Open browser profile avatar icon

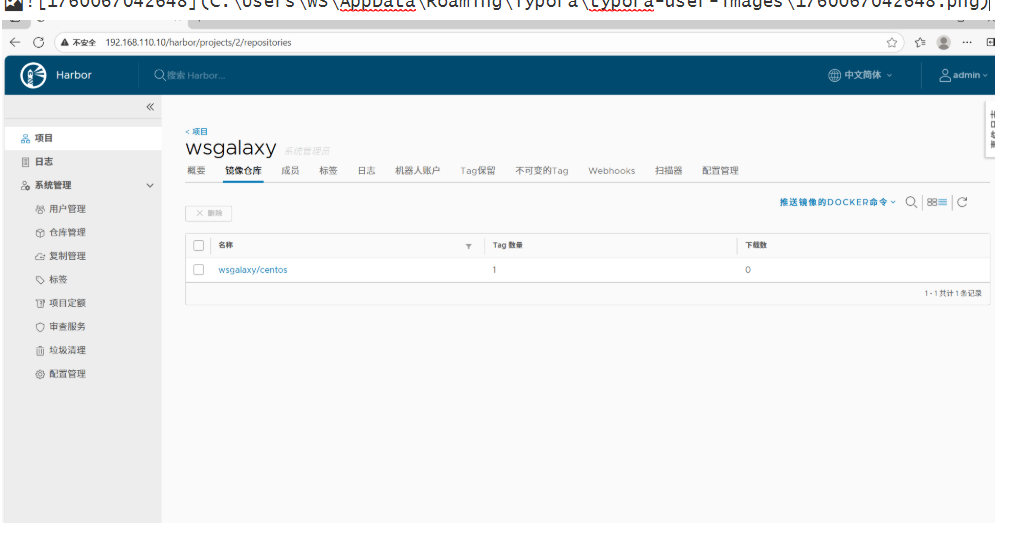(943, 42)
